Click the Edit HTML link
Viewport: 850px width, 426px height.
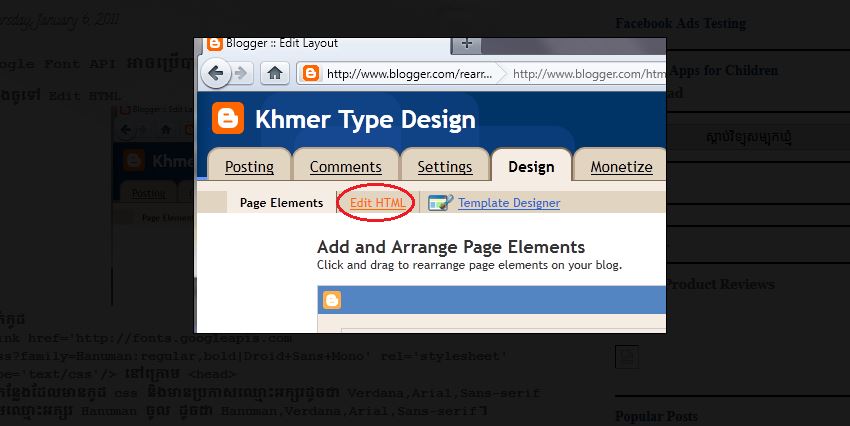click(377, 203)
